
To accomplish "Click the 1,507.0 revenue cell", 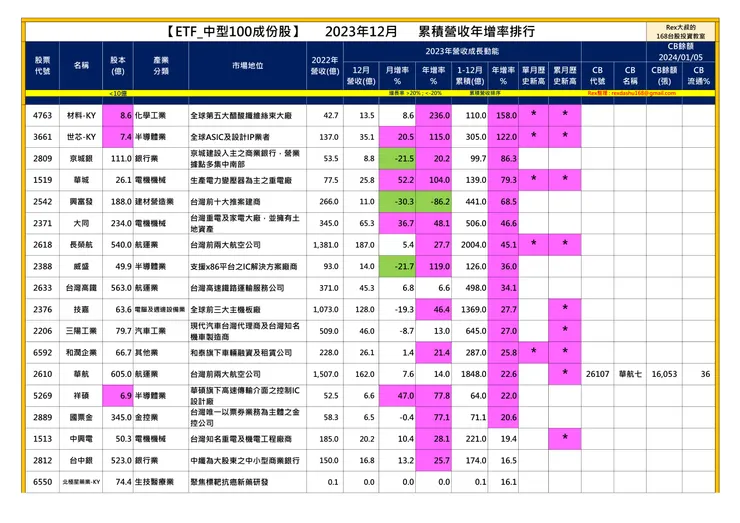I will tap(326, 374).
